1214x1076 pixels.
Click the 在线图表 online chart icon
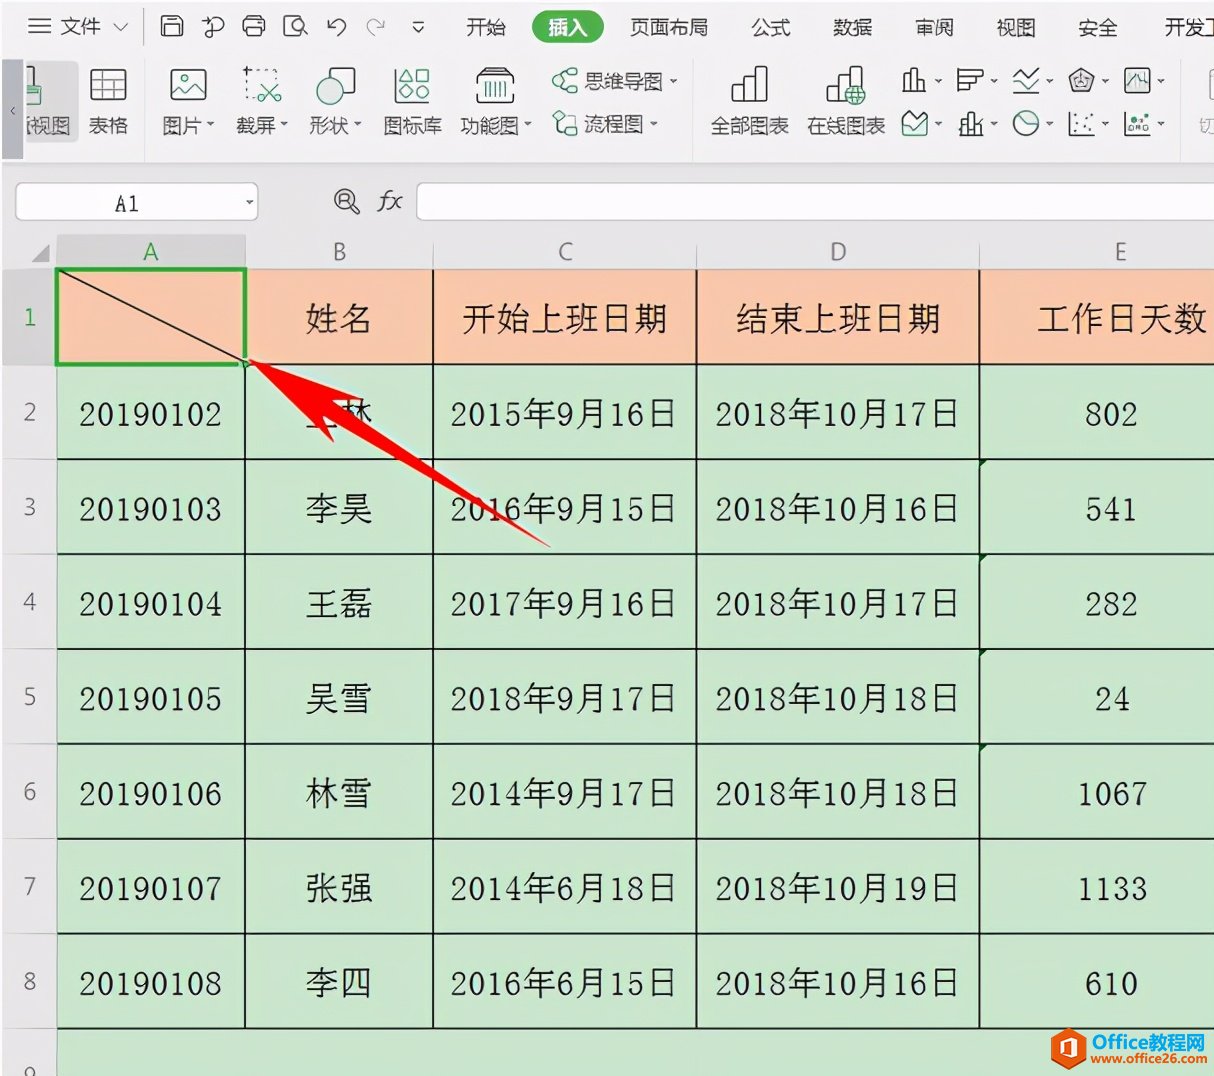point(846,101)
